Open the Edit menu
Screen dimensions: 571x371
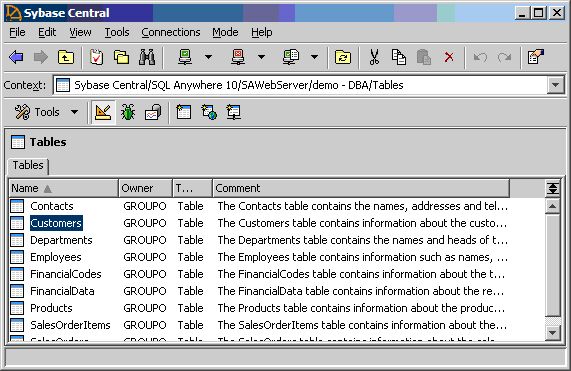pos(47,32)
